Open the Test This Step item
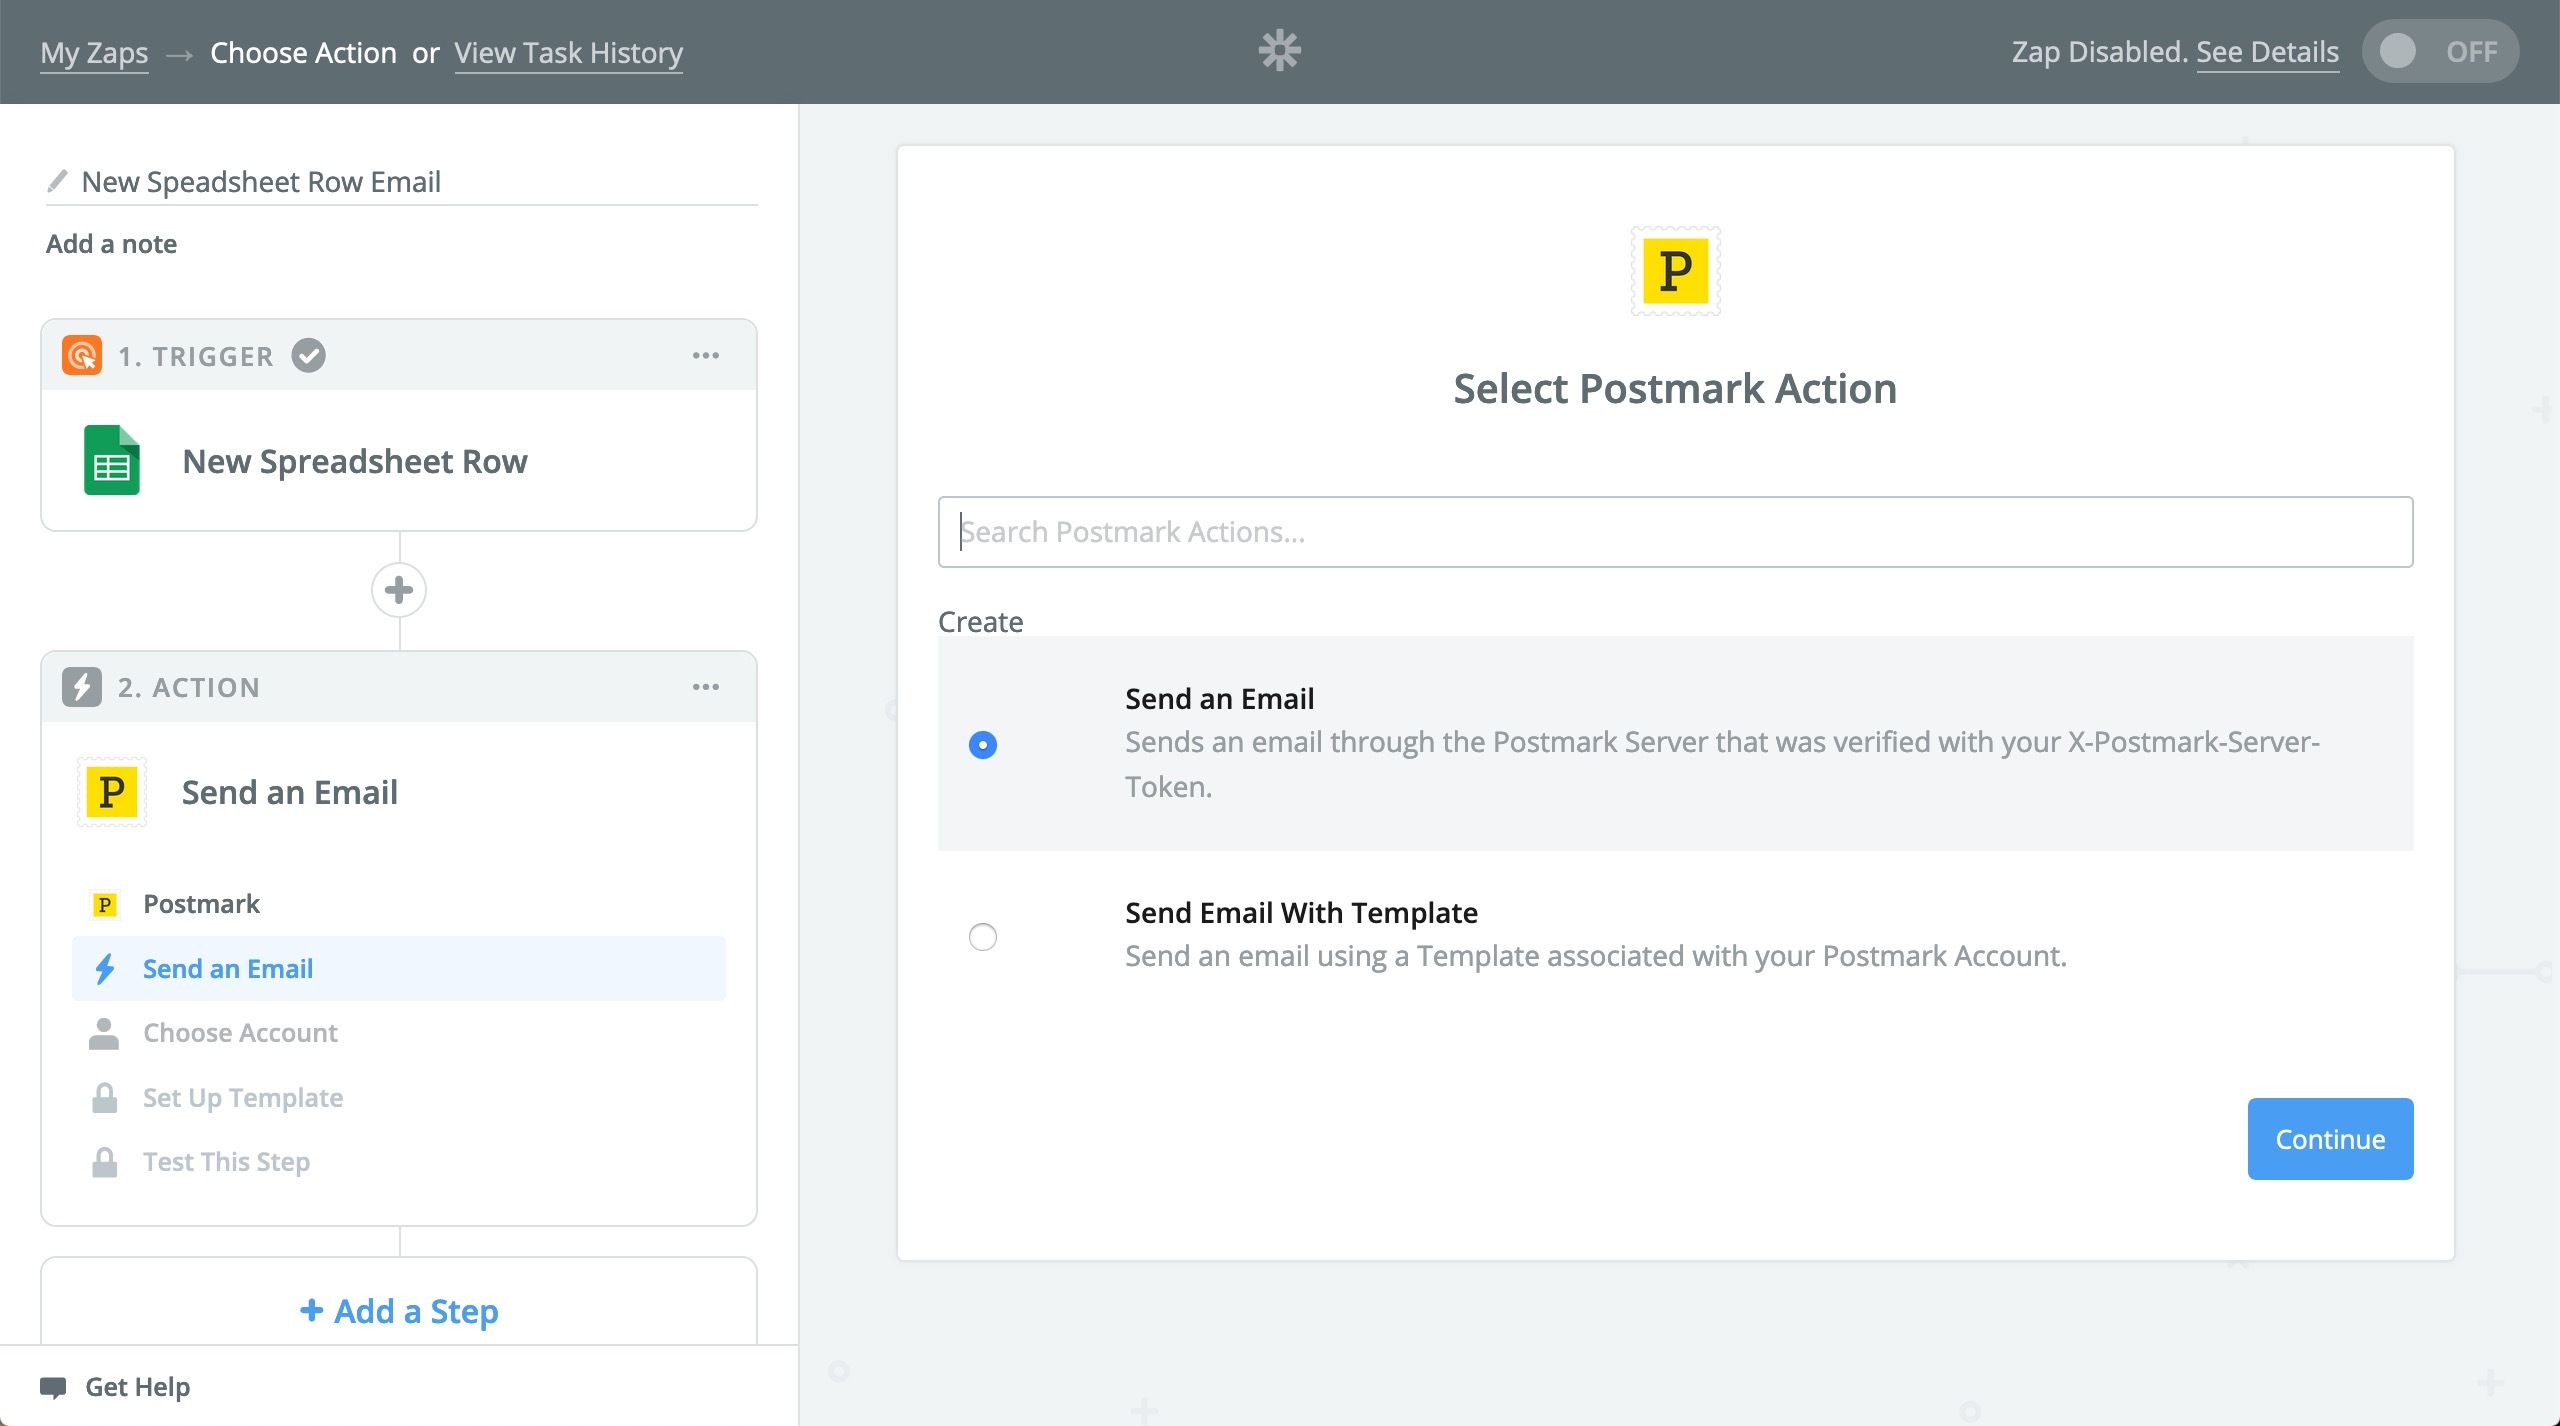The image size is (2560, 1426). (x=399, y=1162)
